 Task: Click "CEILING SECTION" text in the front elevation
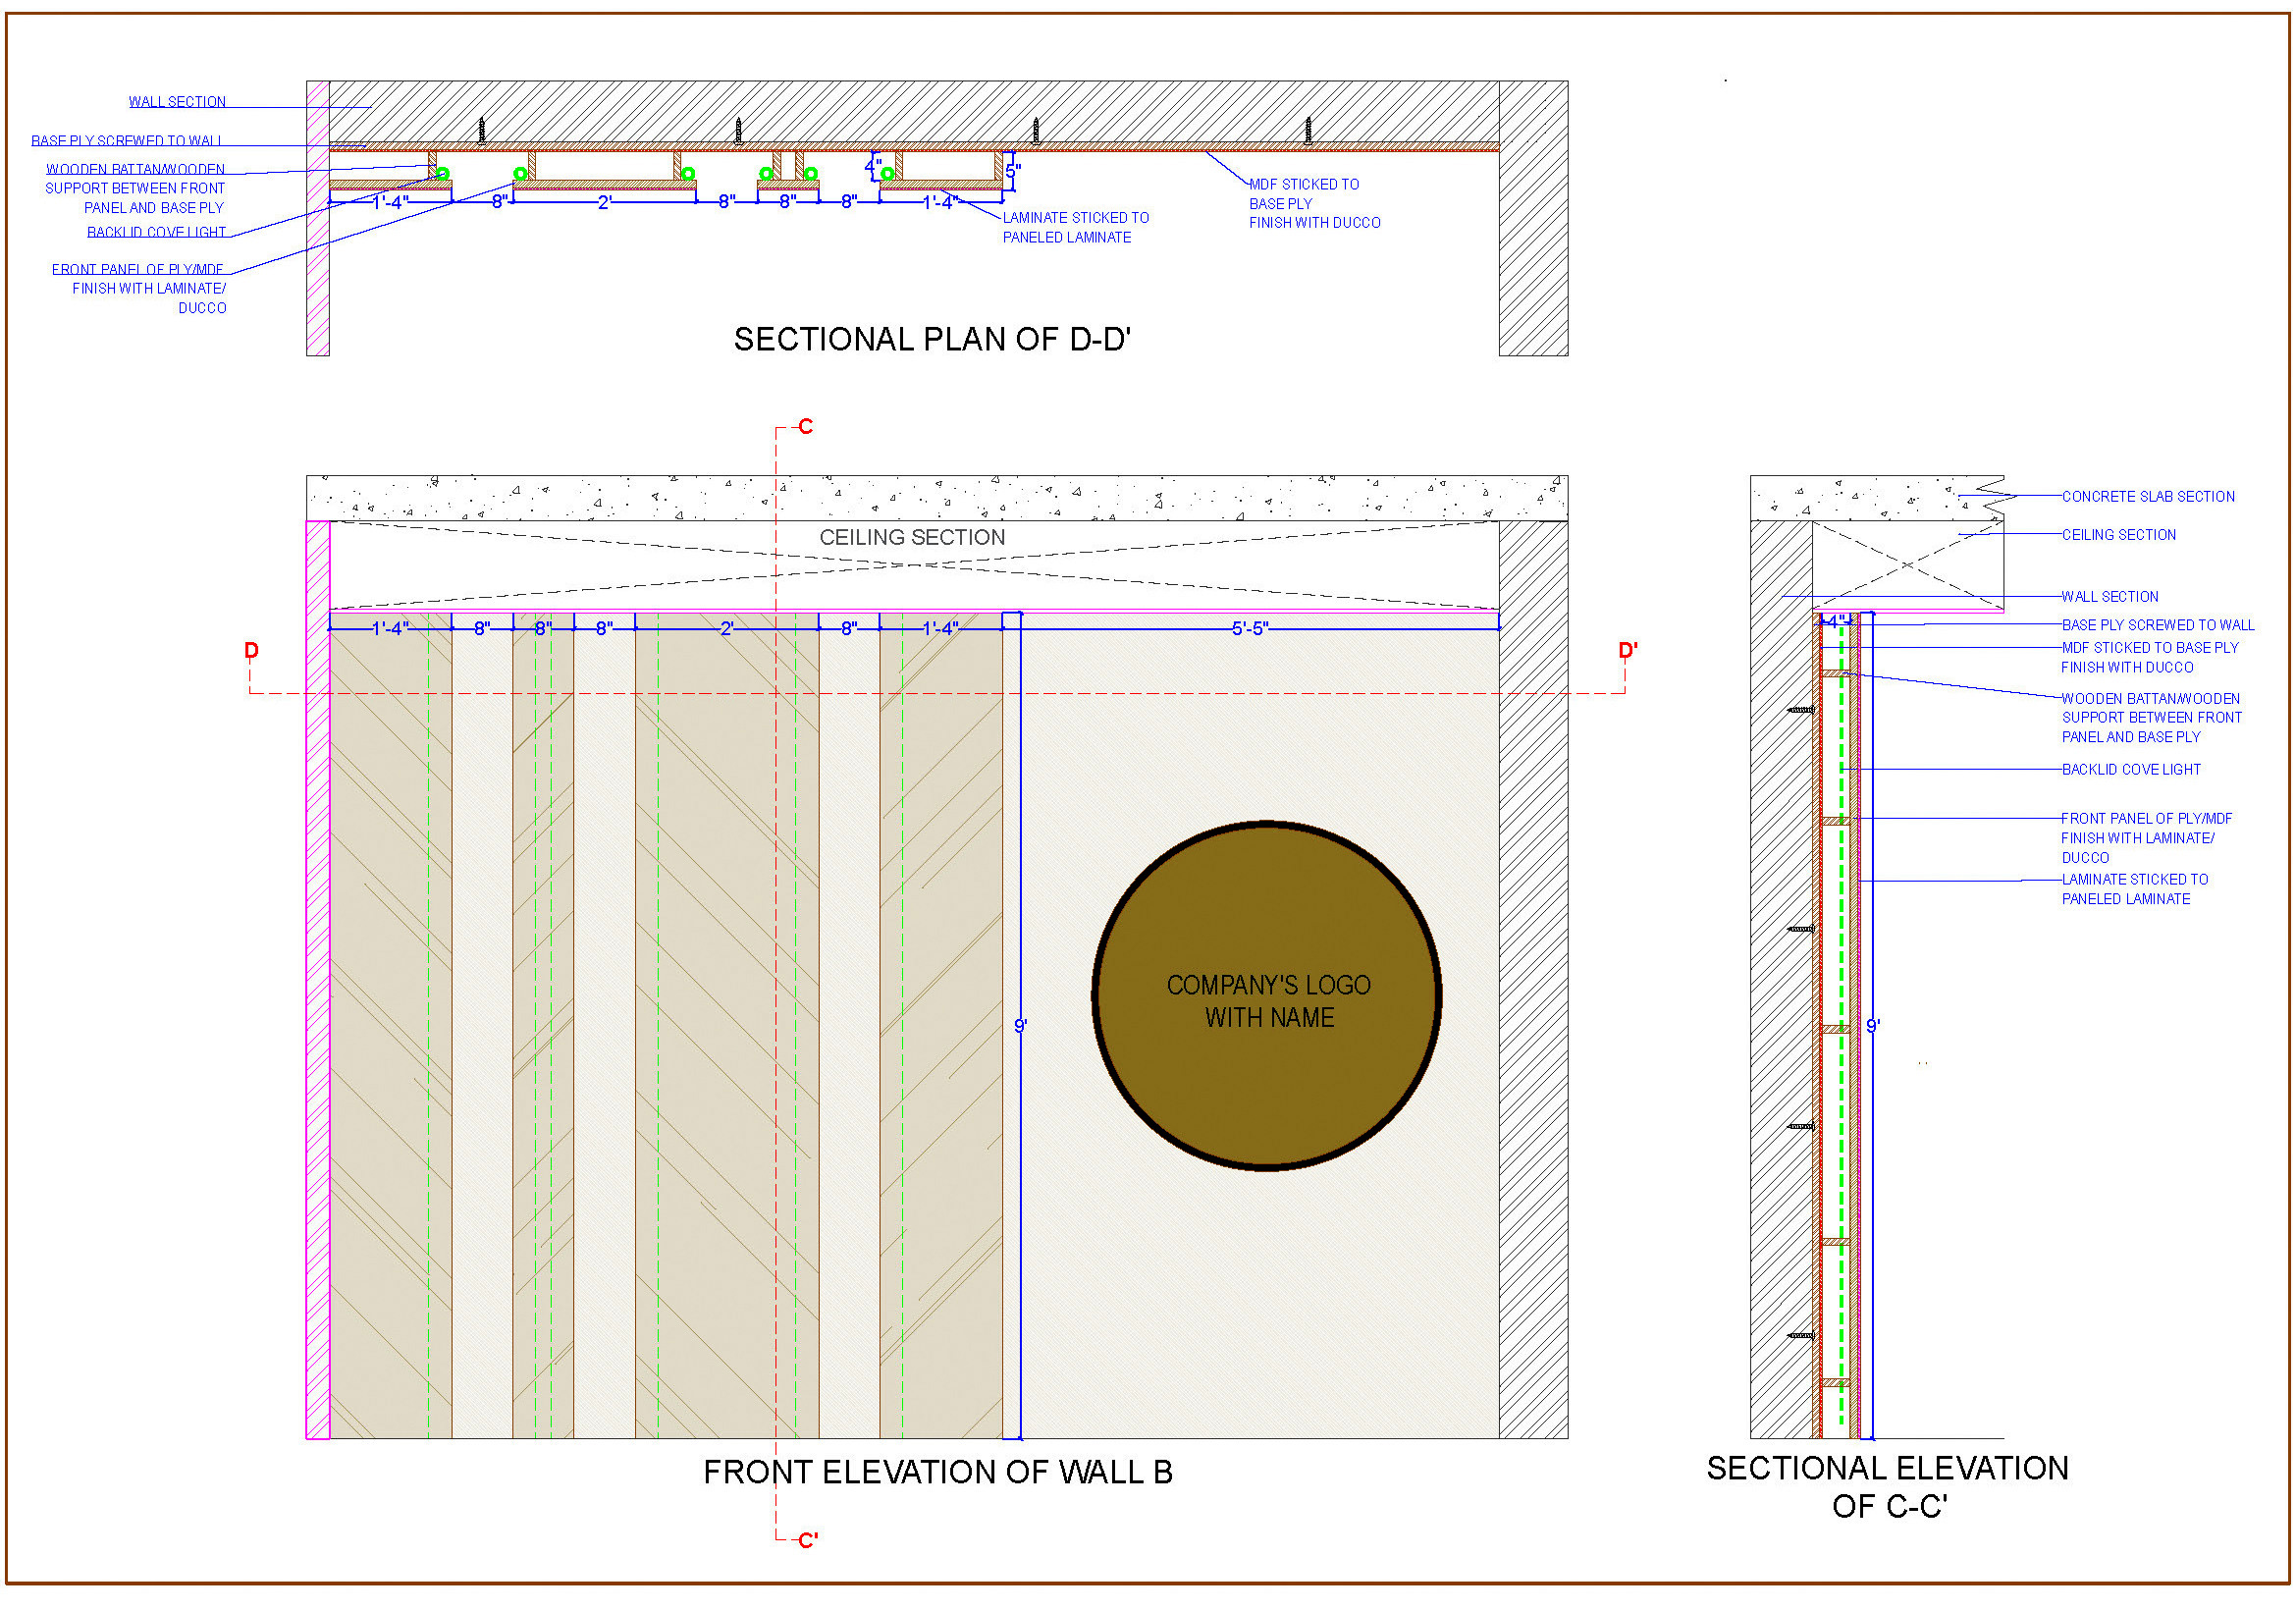(912, 538)
